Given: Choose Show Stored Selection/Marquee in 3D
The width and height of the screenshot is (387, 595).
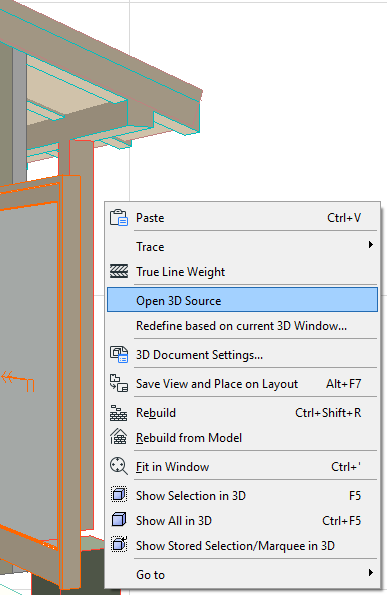Looking at the screenshot, I should 242,545.
